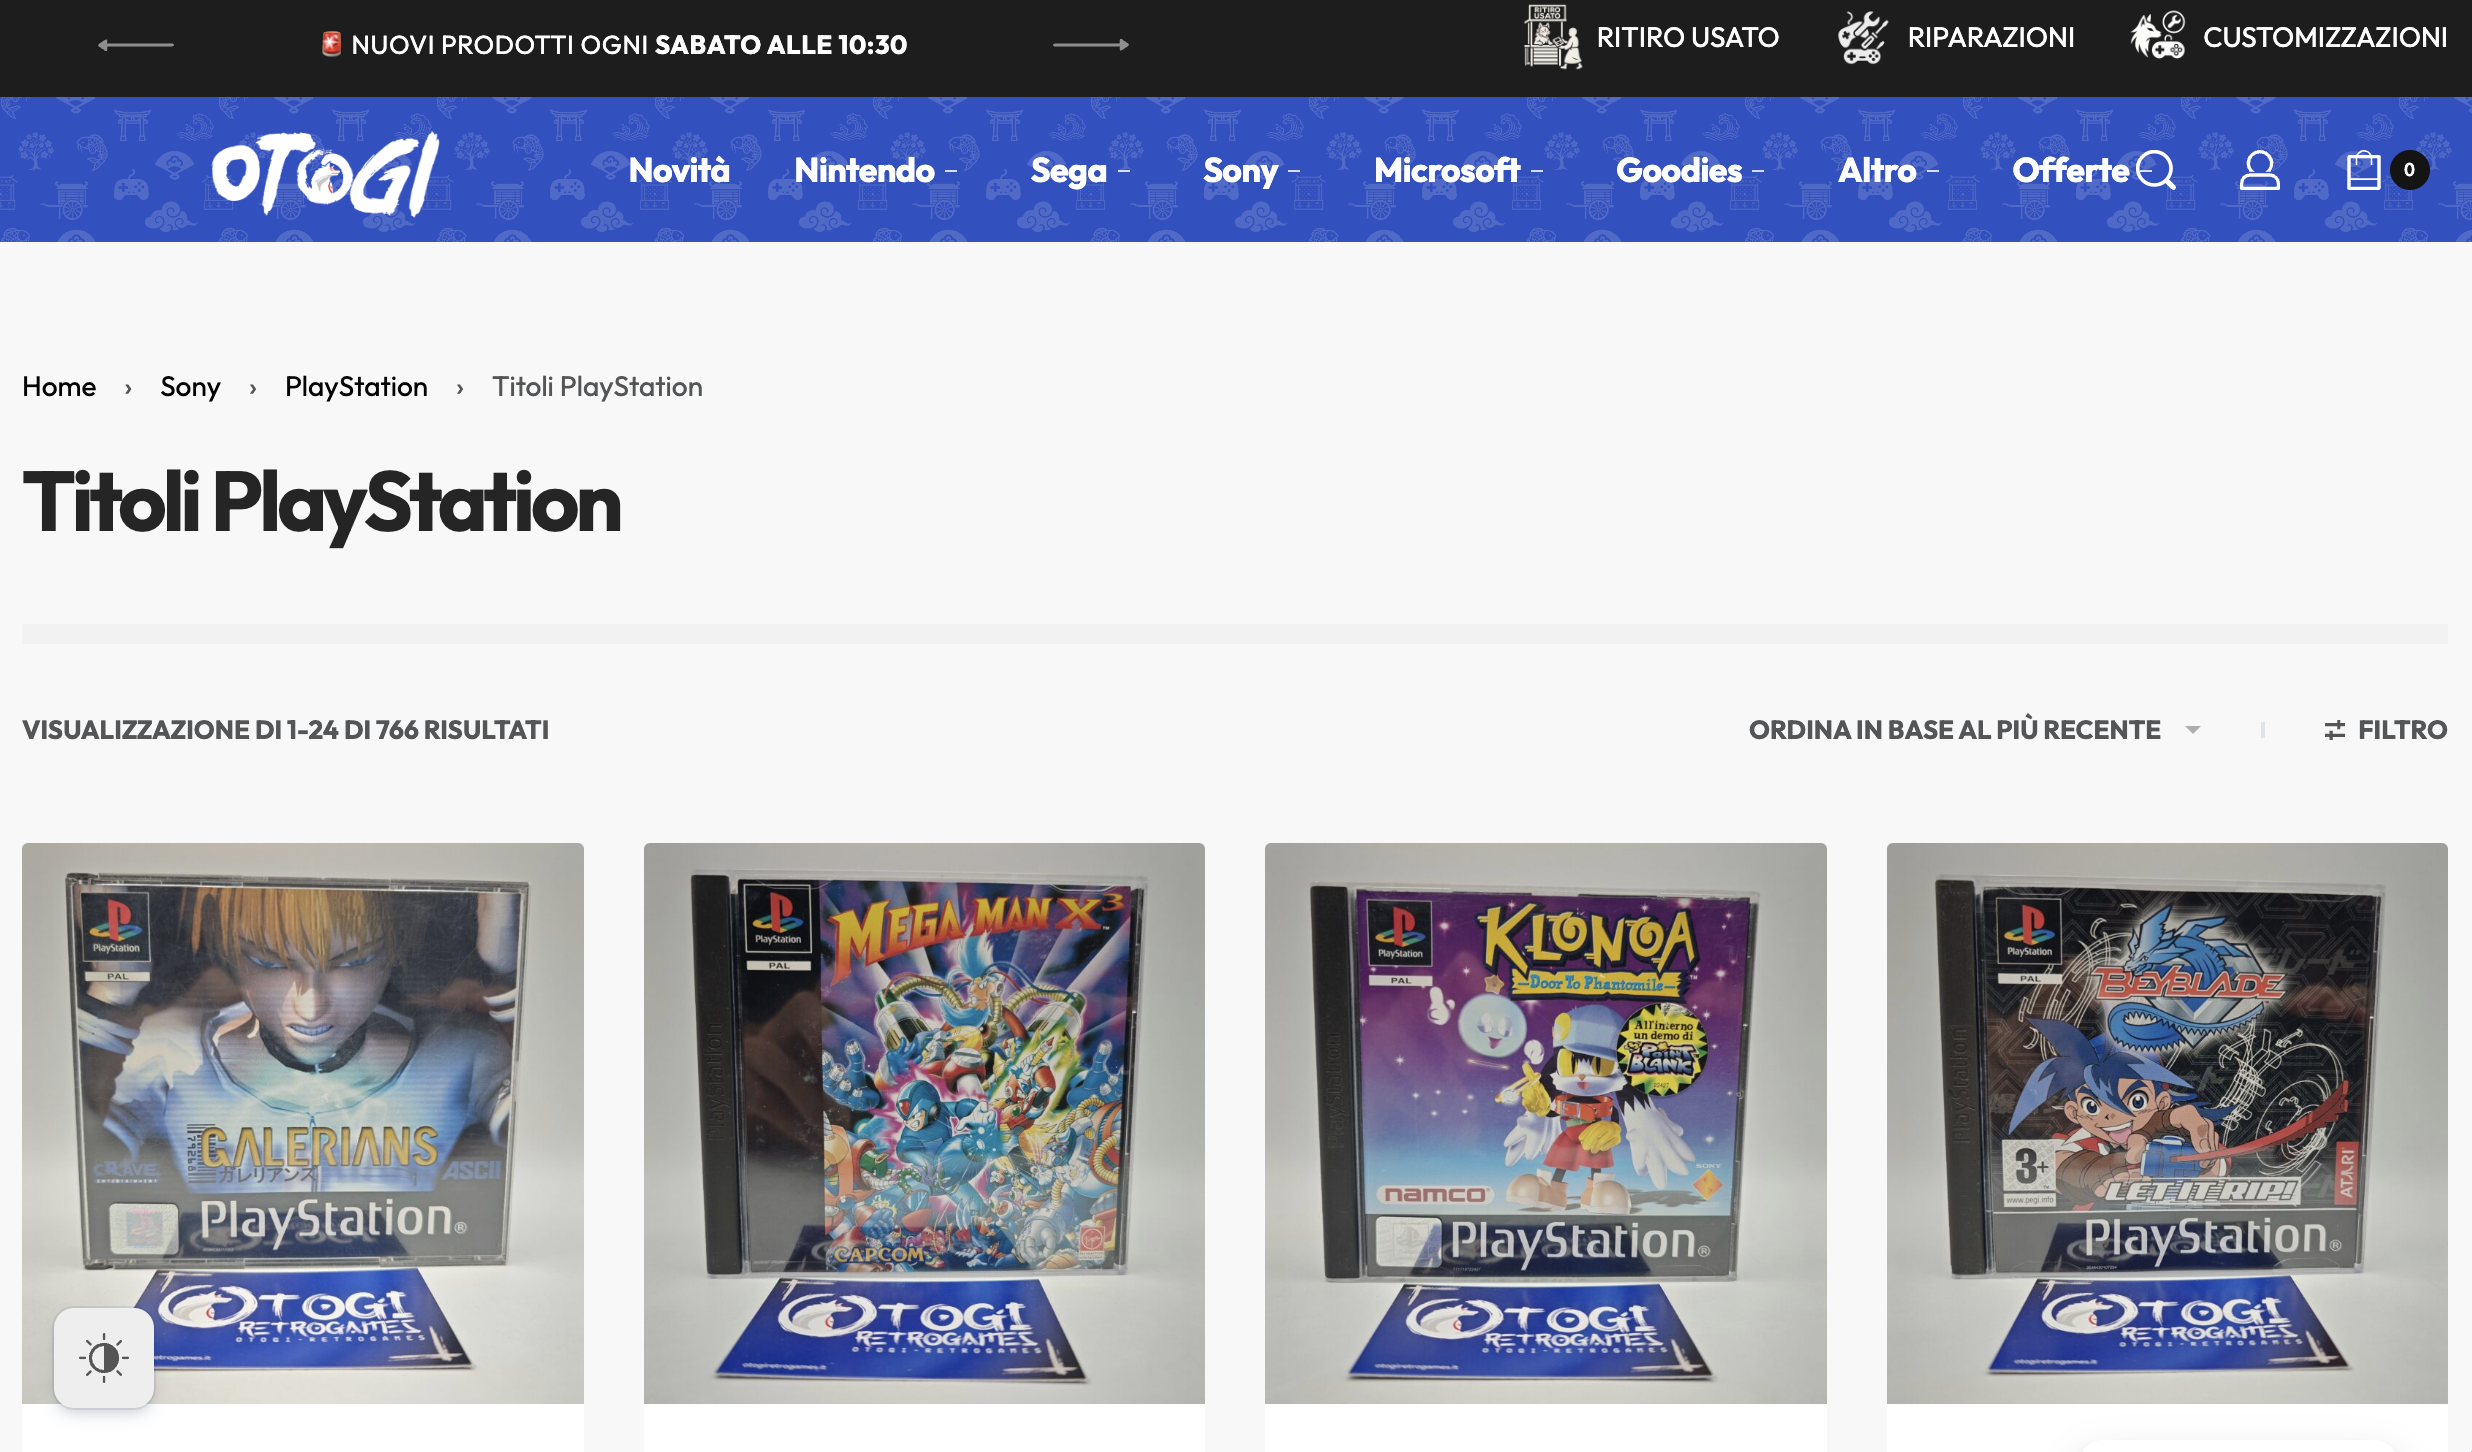Expand the Altro menu
Screen dimensions: 2472x1452
coord(1888,170)
